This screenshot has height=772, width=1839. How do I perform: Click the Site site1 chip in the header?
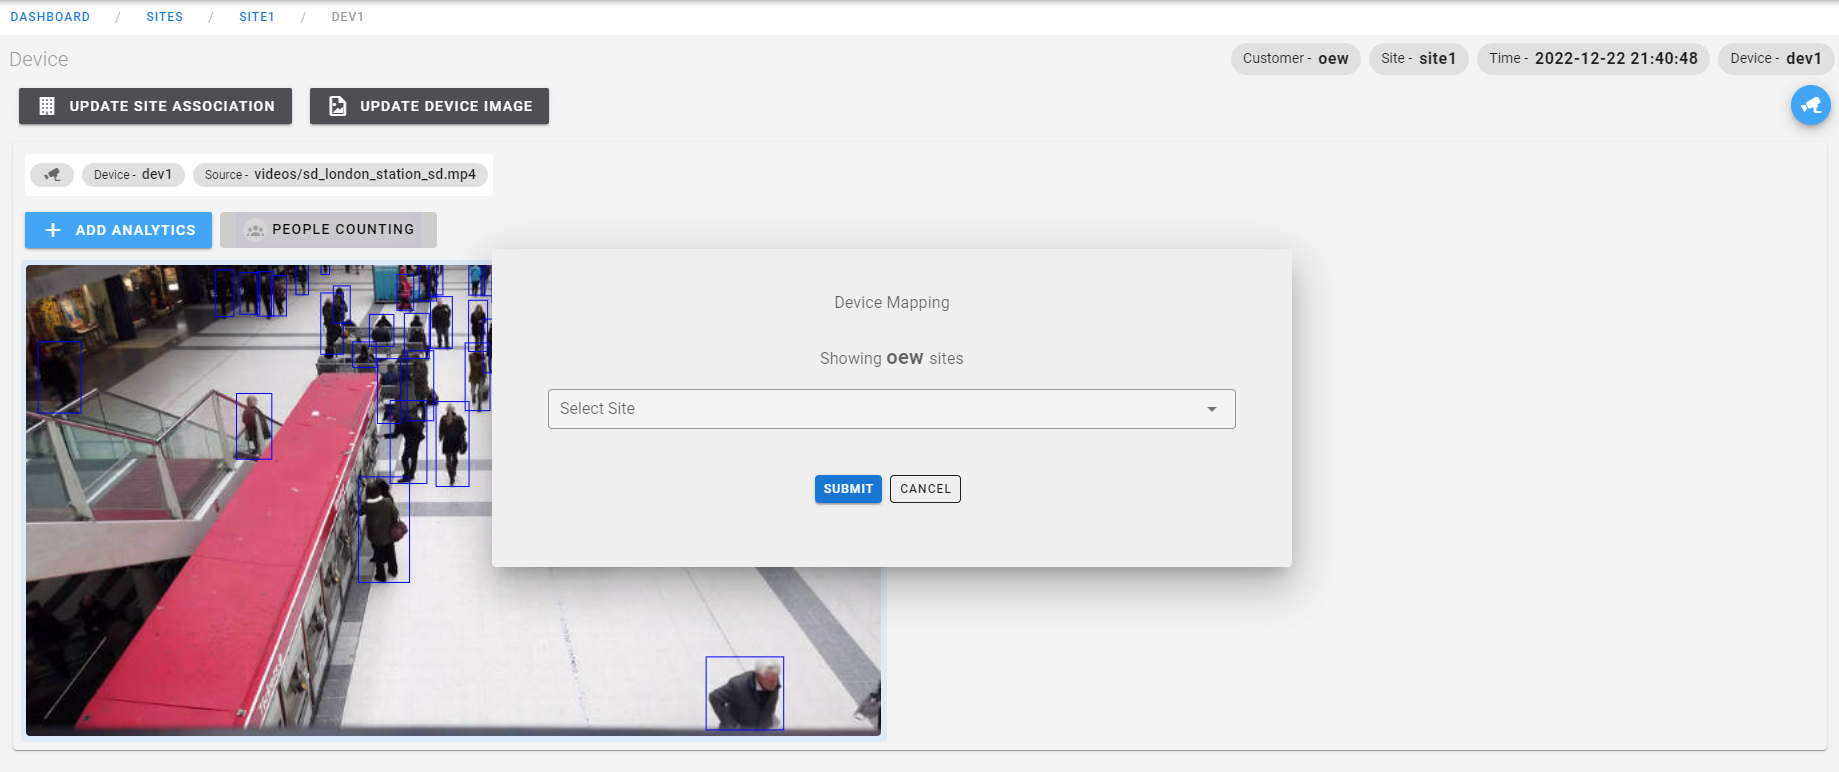(x=1418, y=59)
